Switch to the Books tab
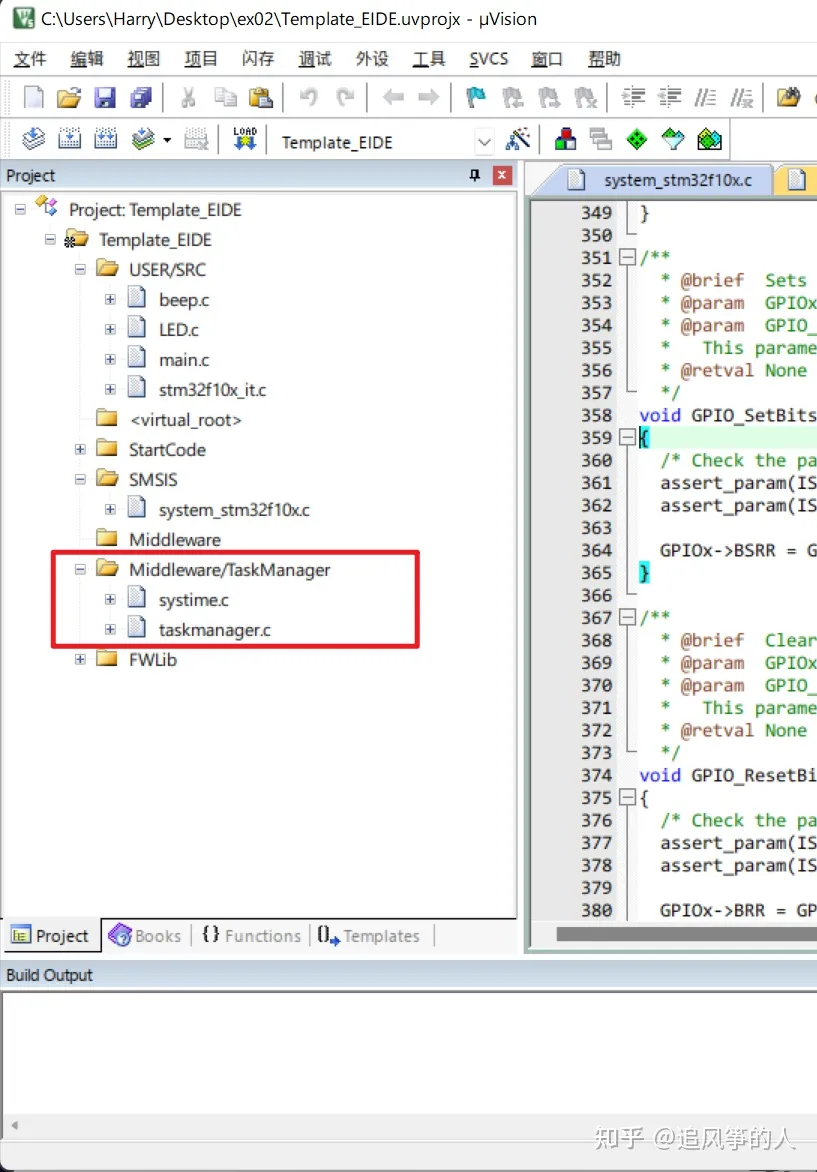The image size is (817, 1172). 146,936
